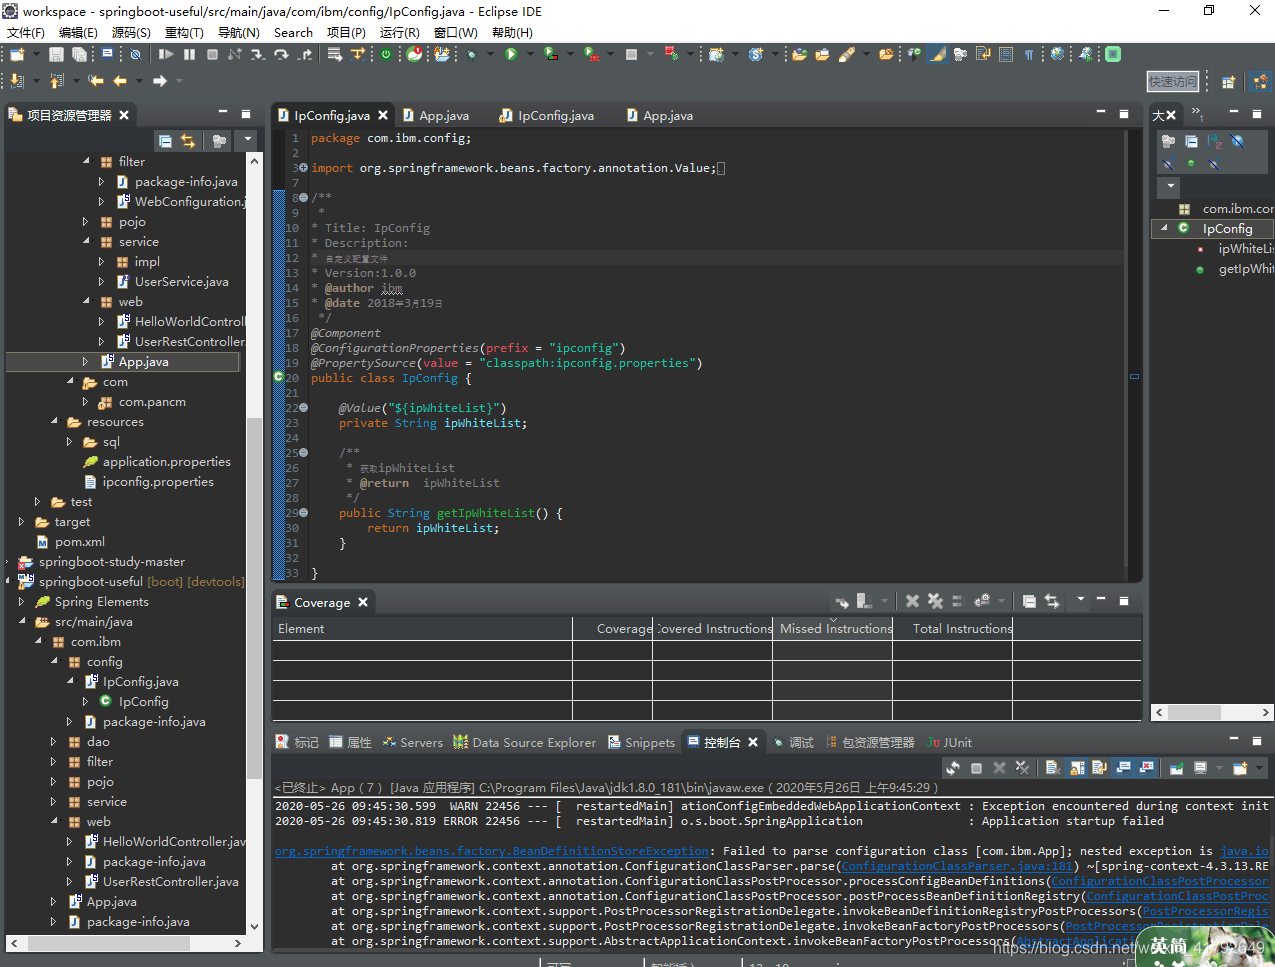Collapse All in Project Explorer toolbar
The height and width of the screenshot is (967, 1275).
pyautogui.click(x=166, y=141)
